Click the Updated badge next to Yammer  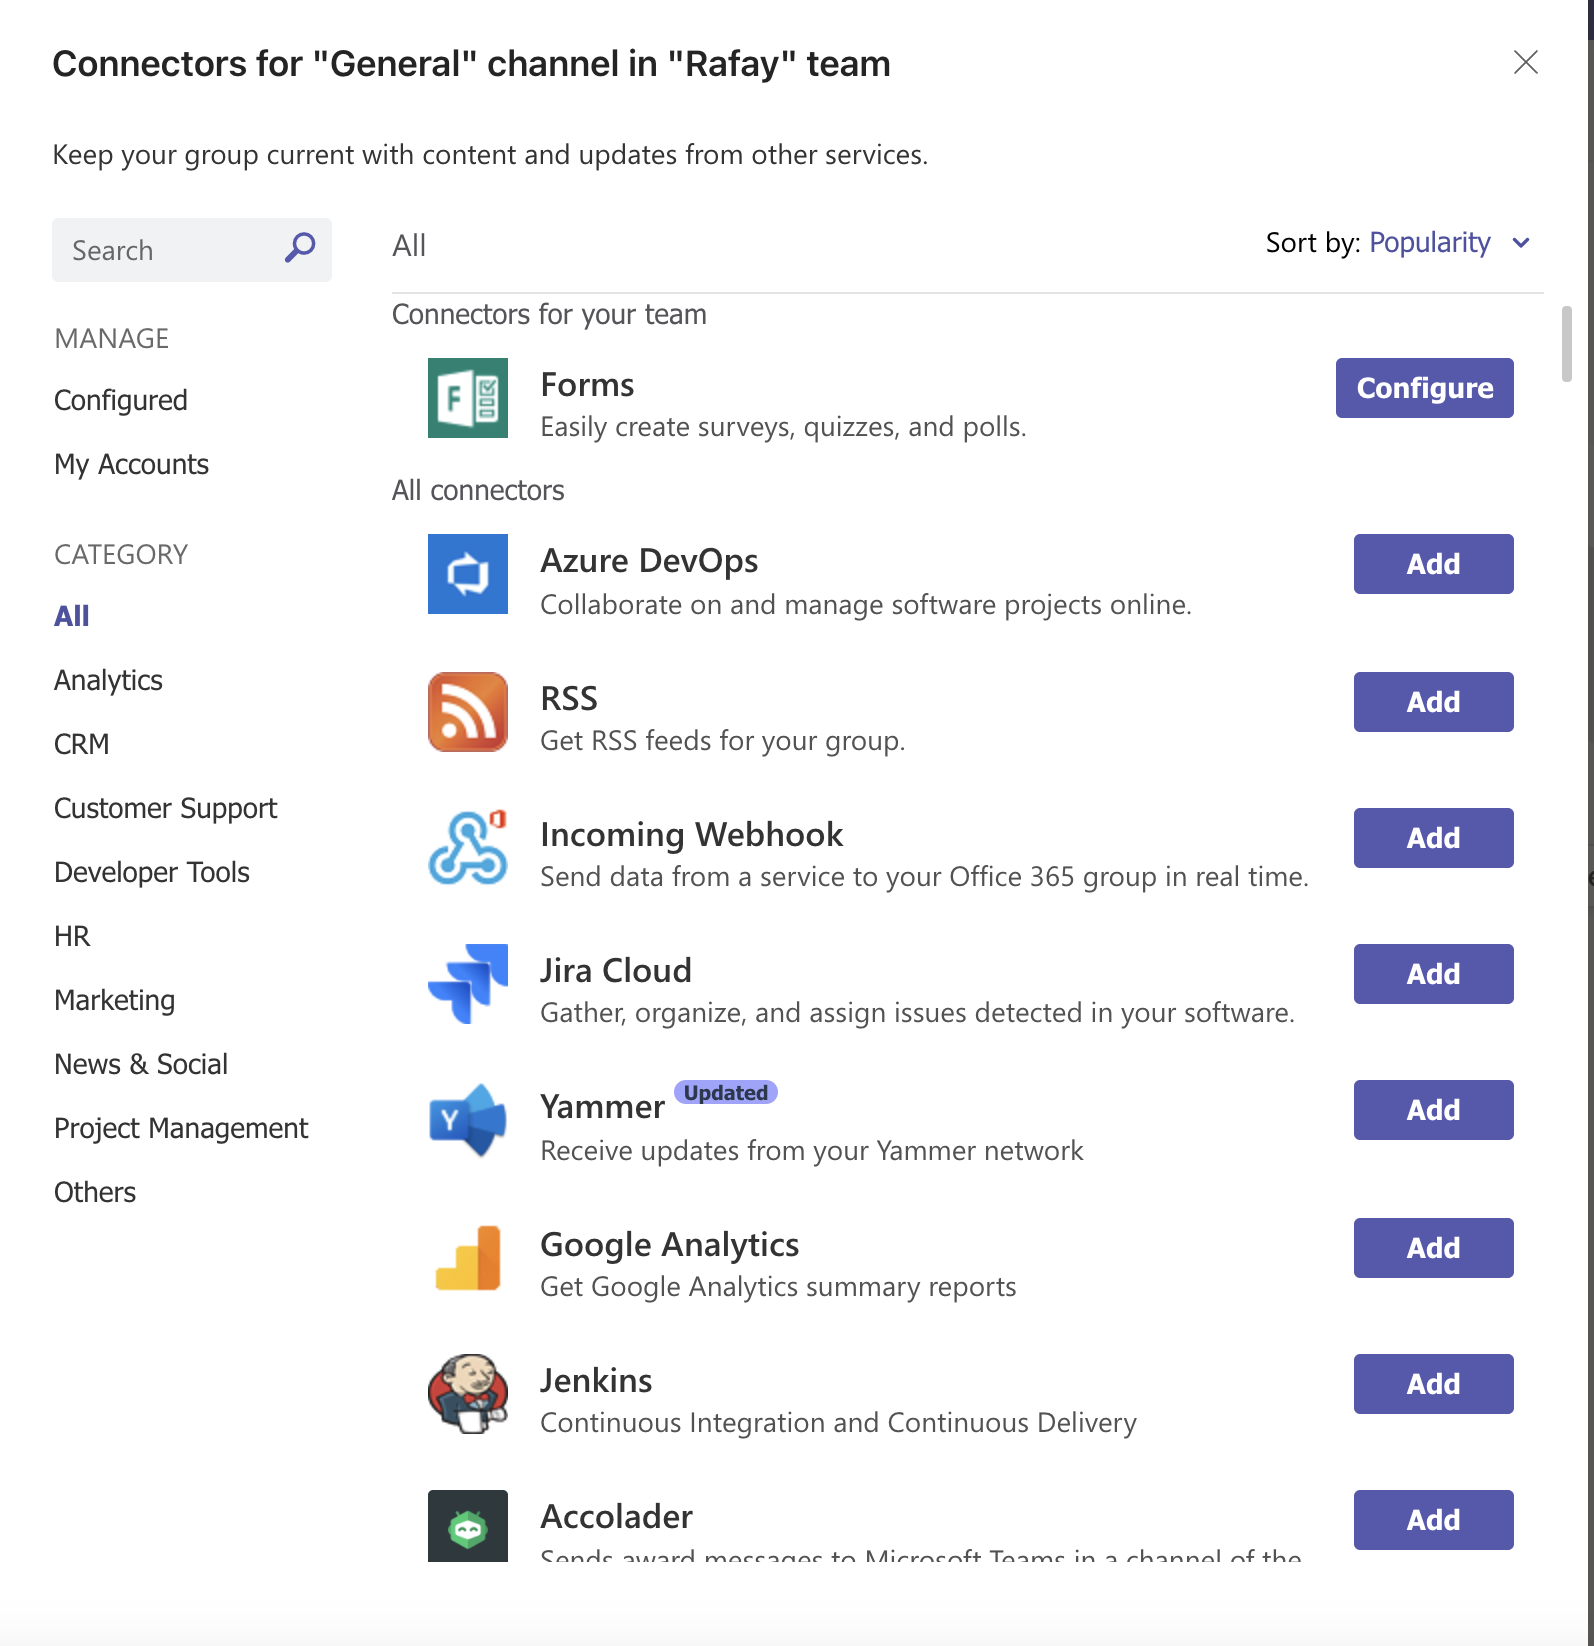726,1092
